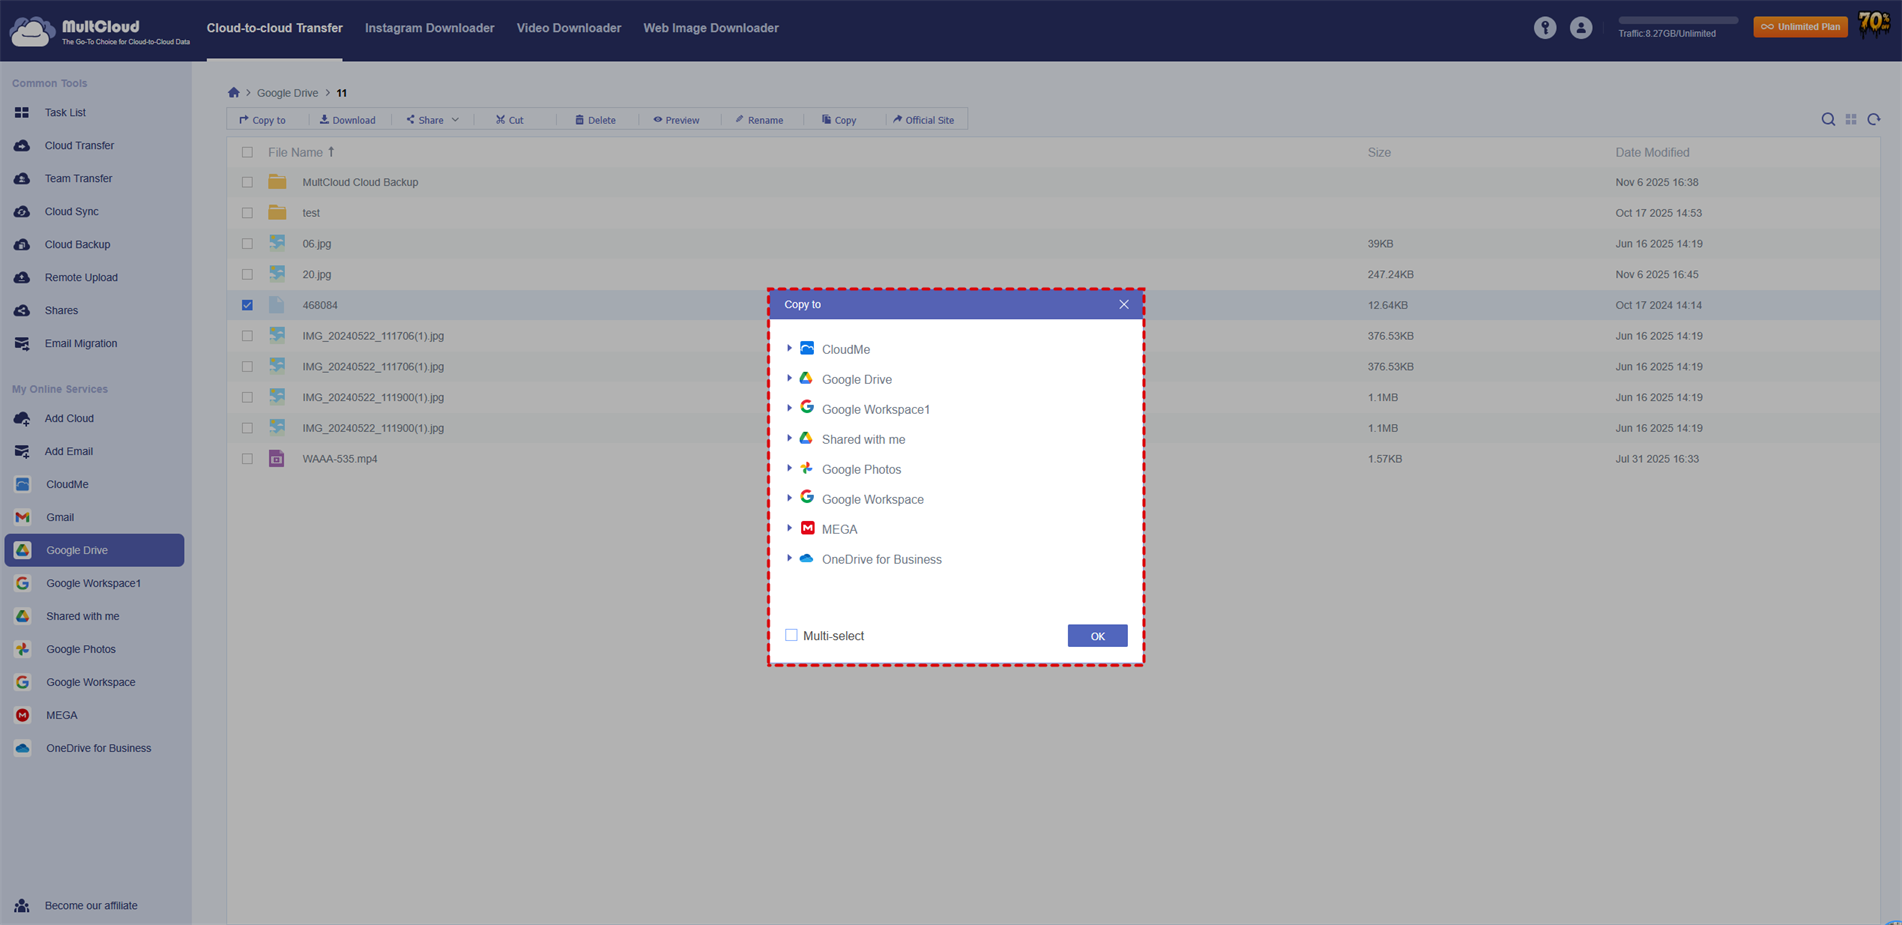Image resolution: width=1902 pixels, height=925 pixels.
Task: Sort by the Size column header
Action: pyautogui.click(x=1379, y=153)
